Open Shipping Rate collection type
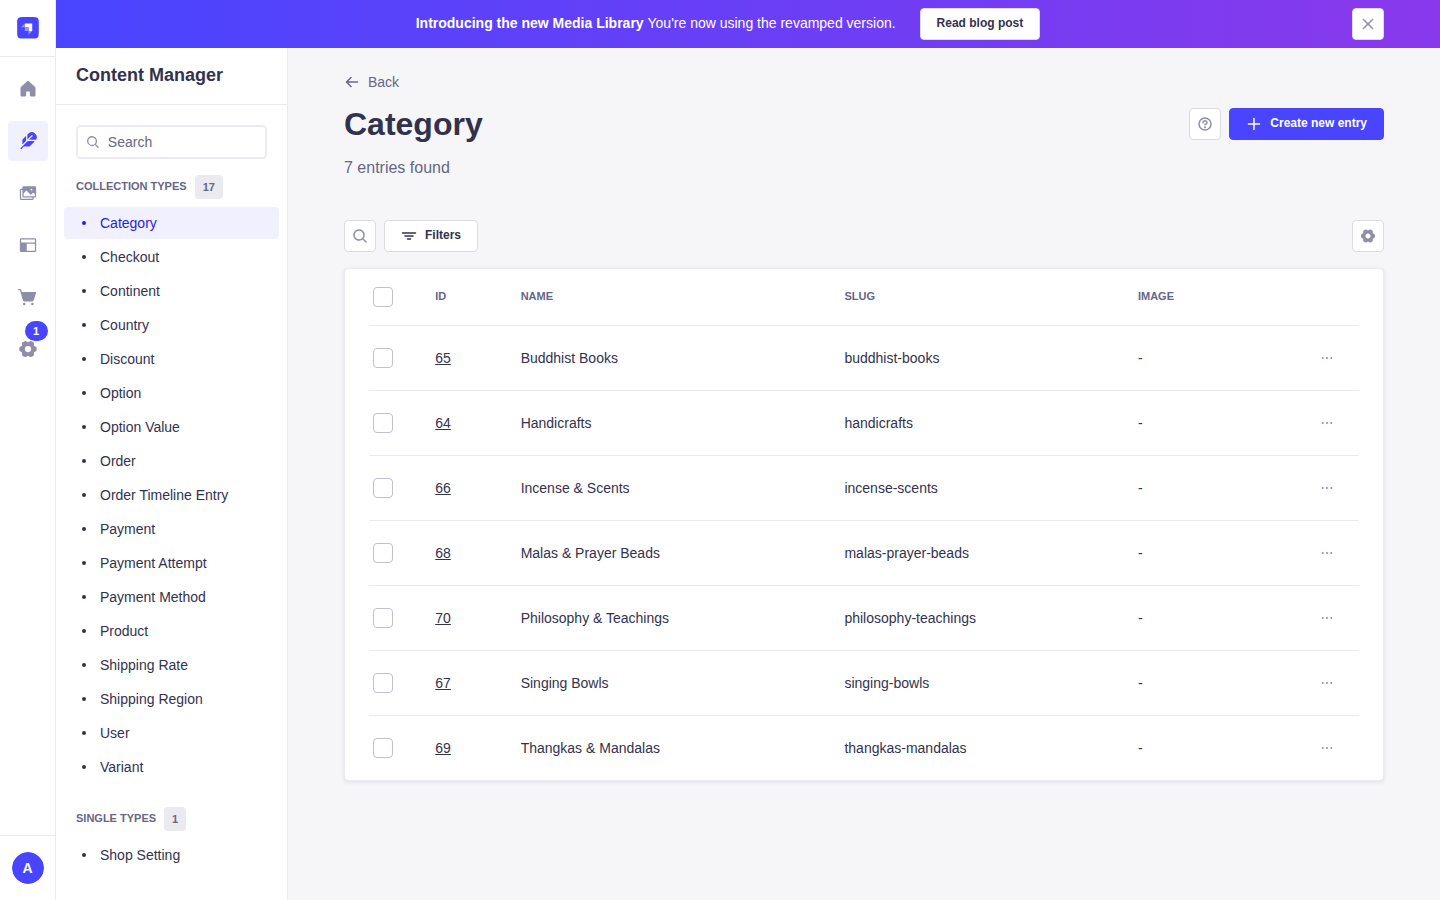This screenshot has width=1440, height=900. pyautogui.click(x=171, y=665)
